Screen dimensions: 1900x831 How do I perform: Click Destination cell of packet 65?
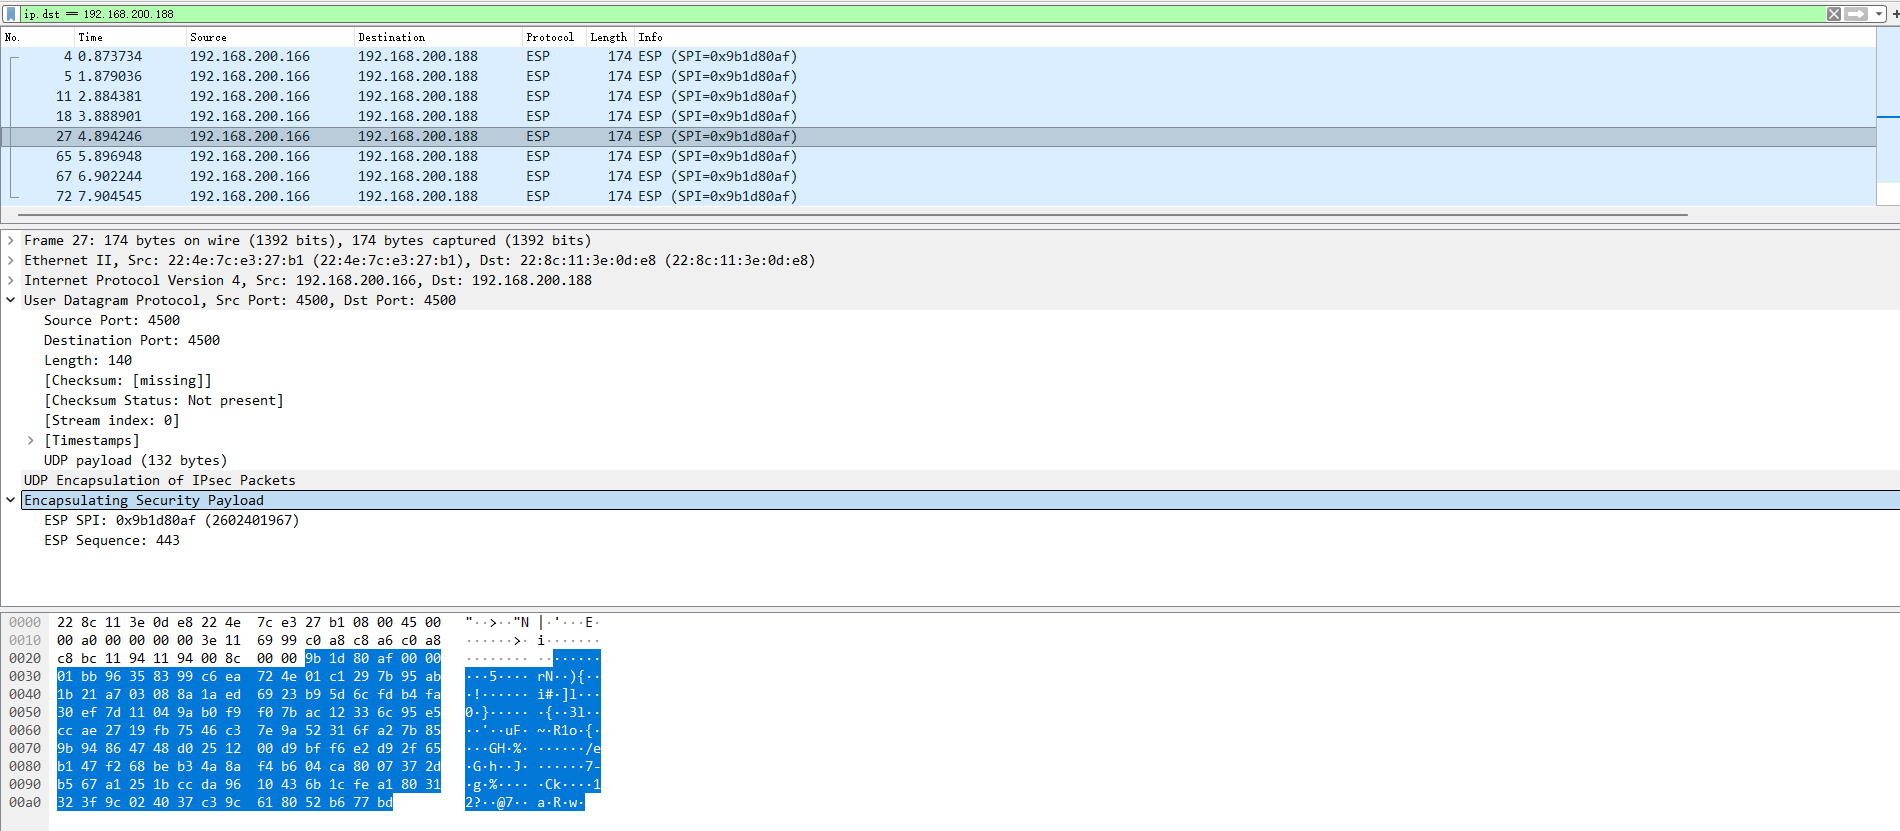[x=418, y=157]
